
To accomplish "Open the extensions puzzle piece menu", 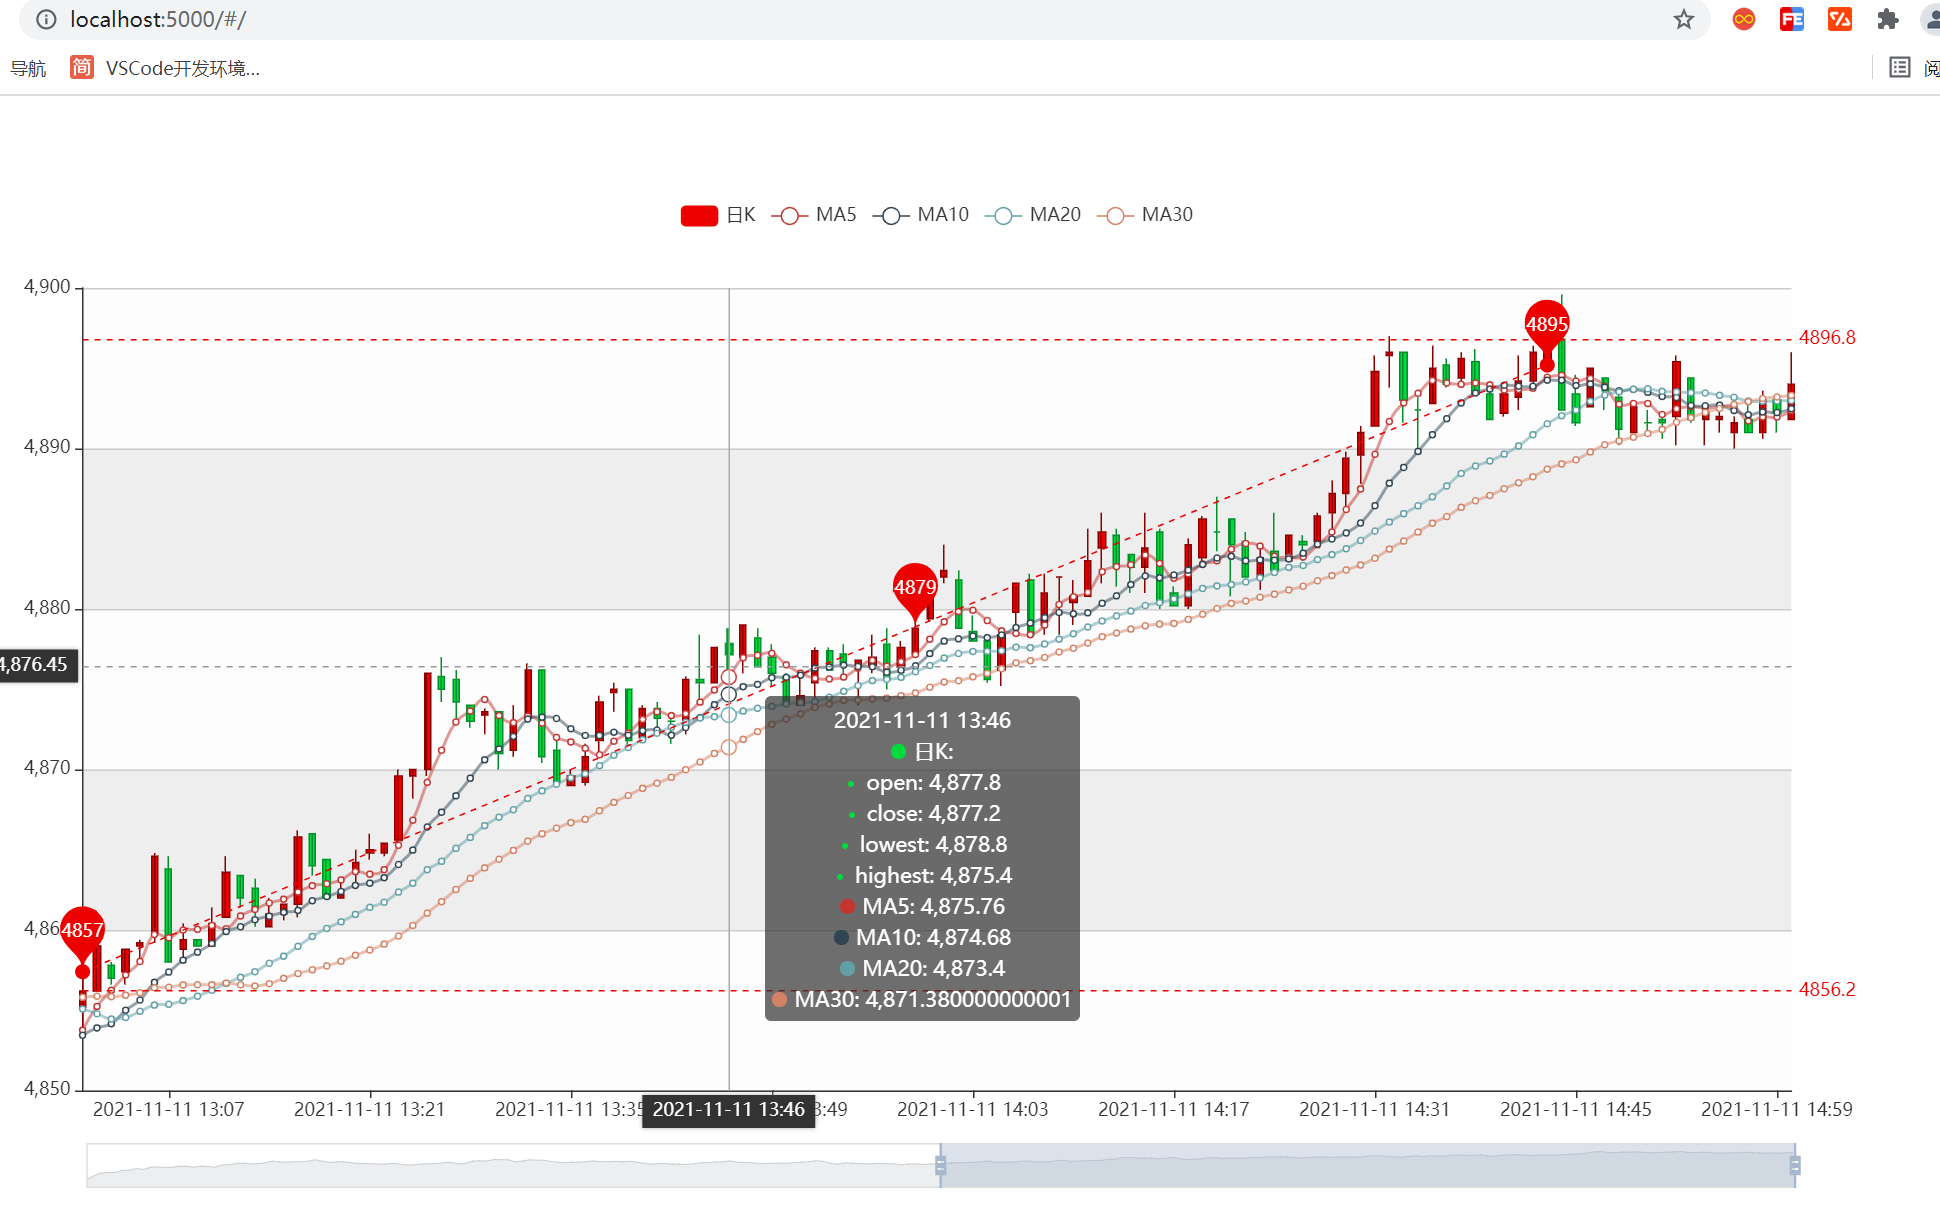I will click(1888, 20).
